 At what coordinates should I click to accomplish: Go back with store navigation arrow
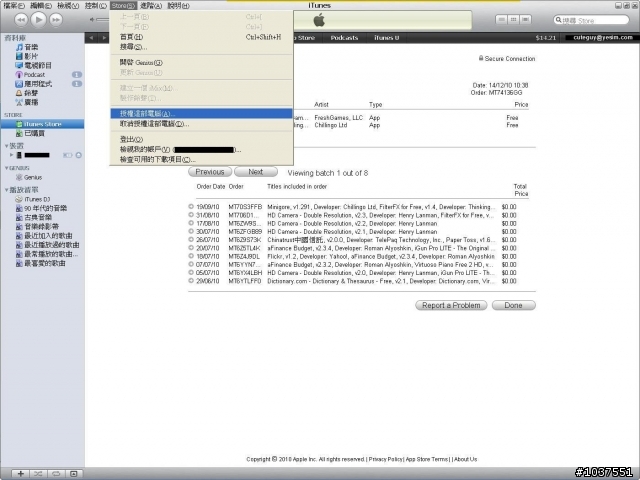pyautogui.click(x=91, y=38)
